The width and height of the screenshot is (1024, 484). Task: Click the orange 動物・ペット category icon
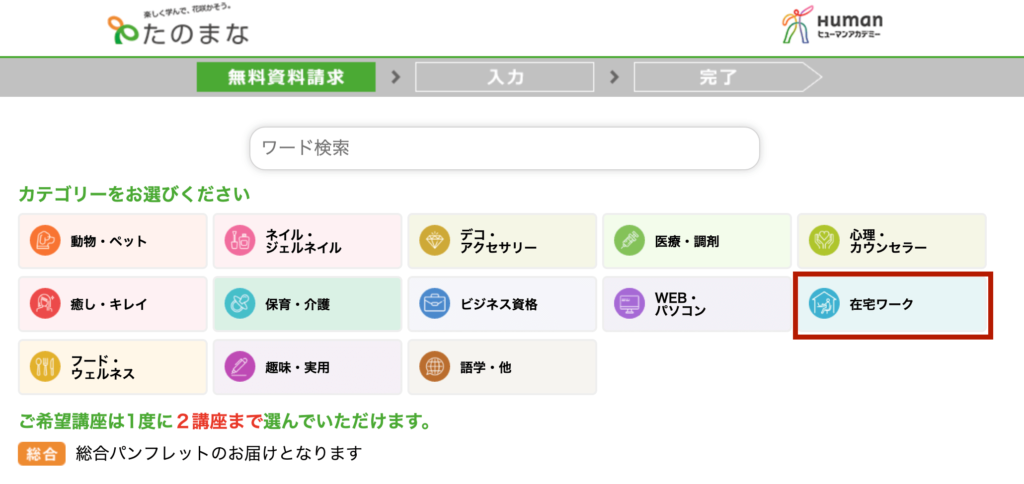click(44, 241)
